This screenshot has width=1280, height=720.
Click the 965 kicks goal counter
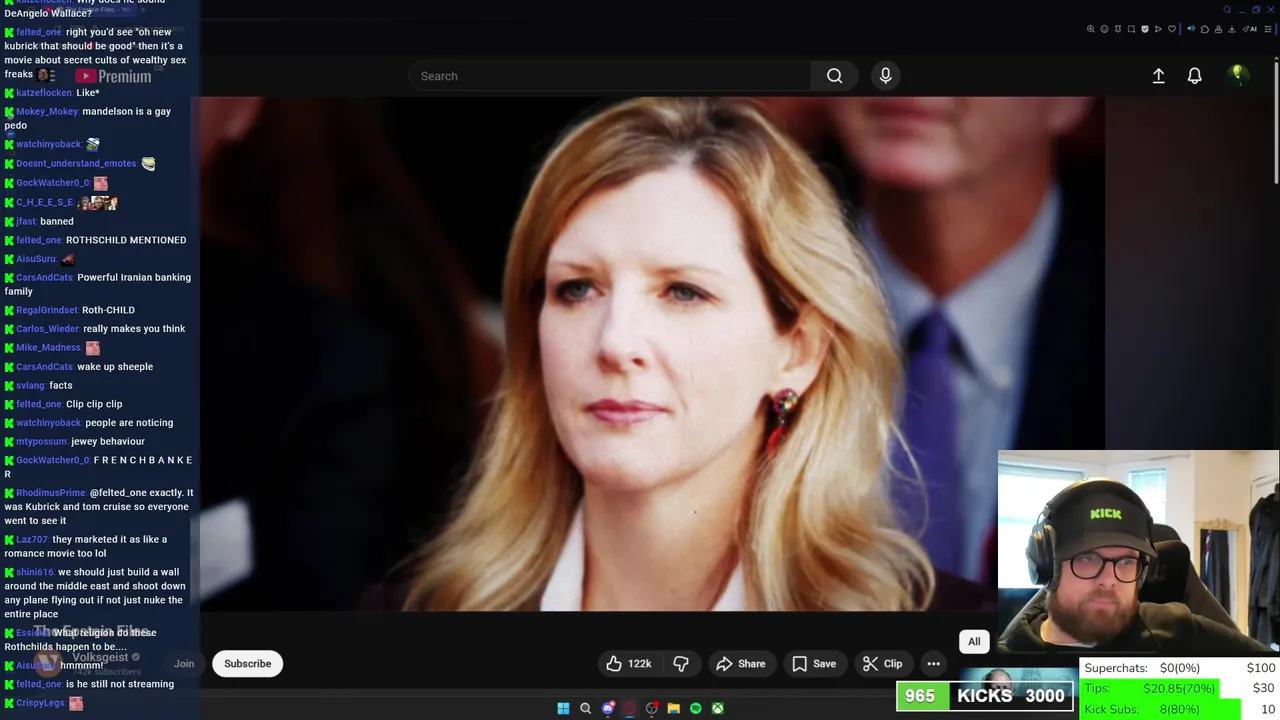984,696
